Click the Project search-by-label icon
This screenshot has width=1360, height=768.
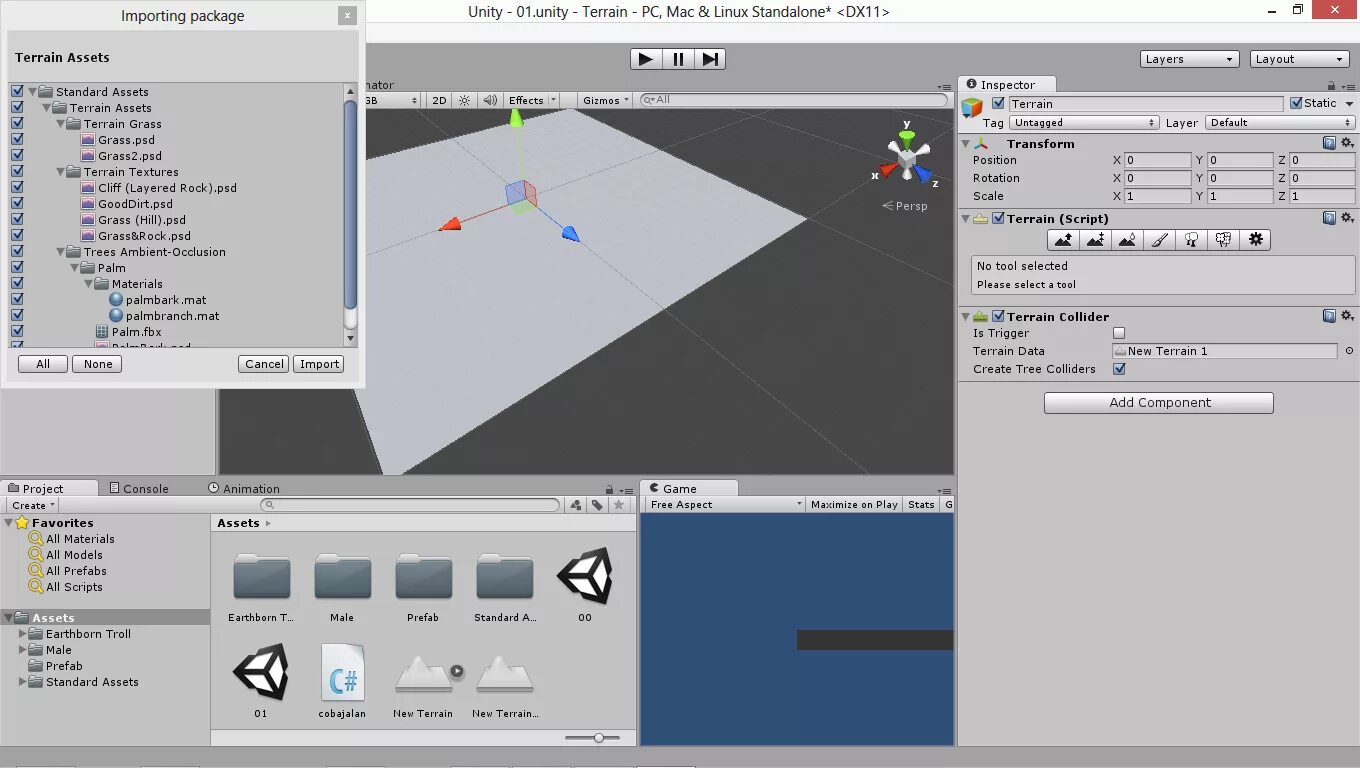[597, 505]
